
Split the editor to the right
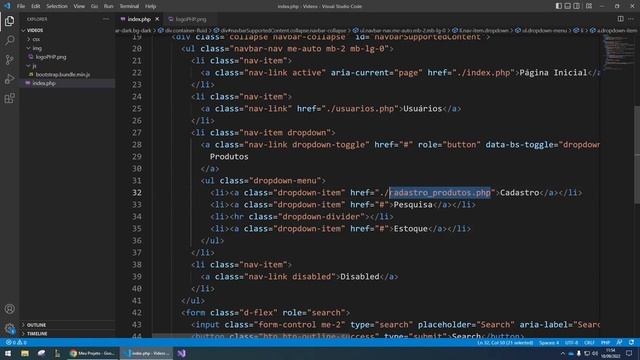pos(620,19)
